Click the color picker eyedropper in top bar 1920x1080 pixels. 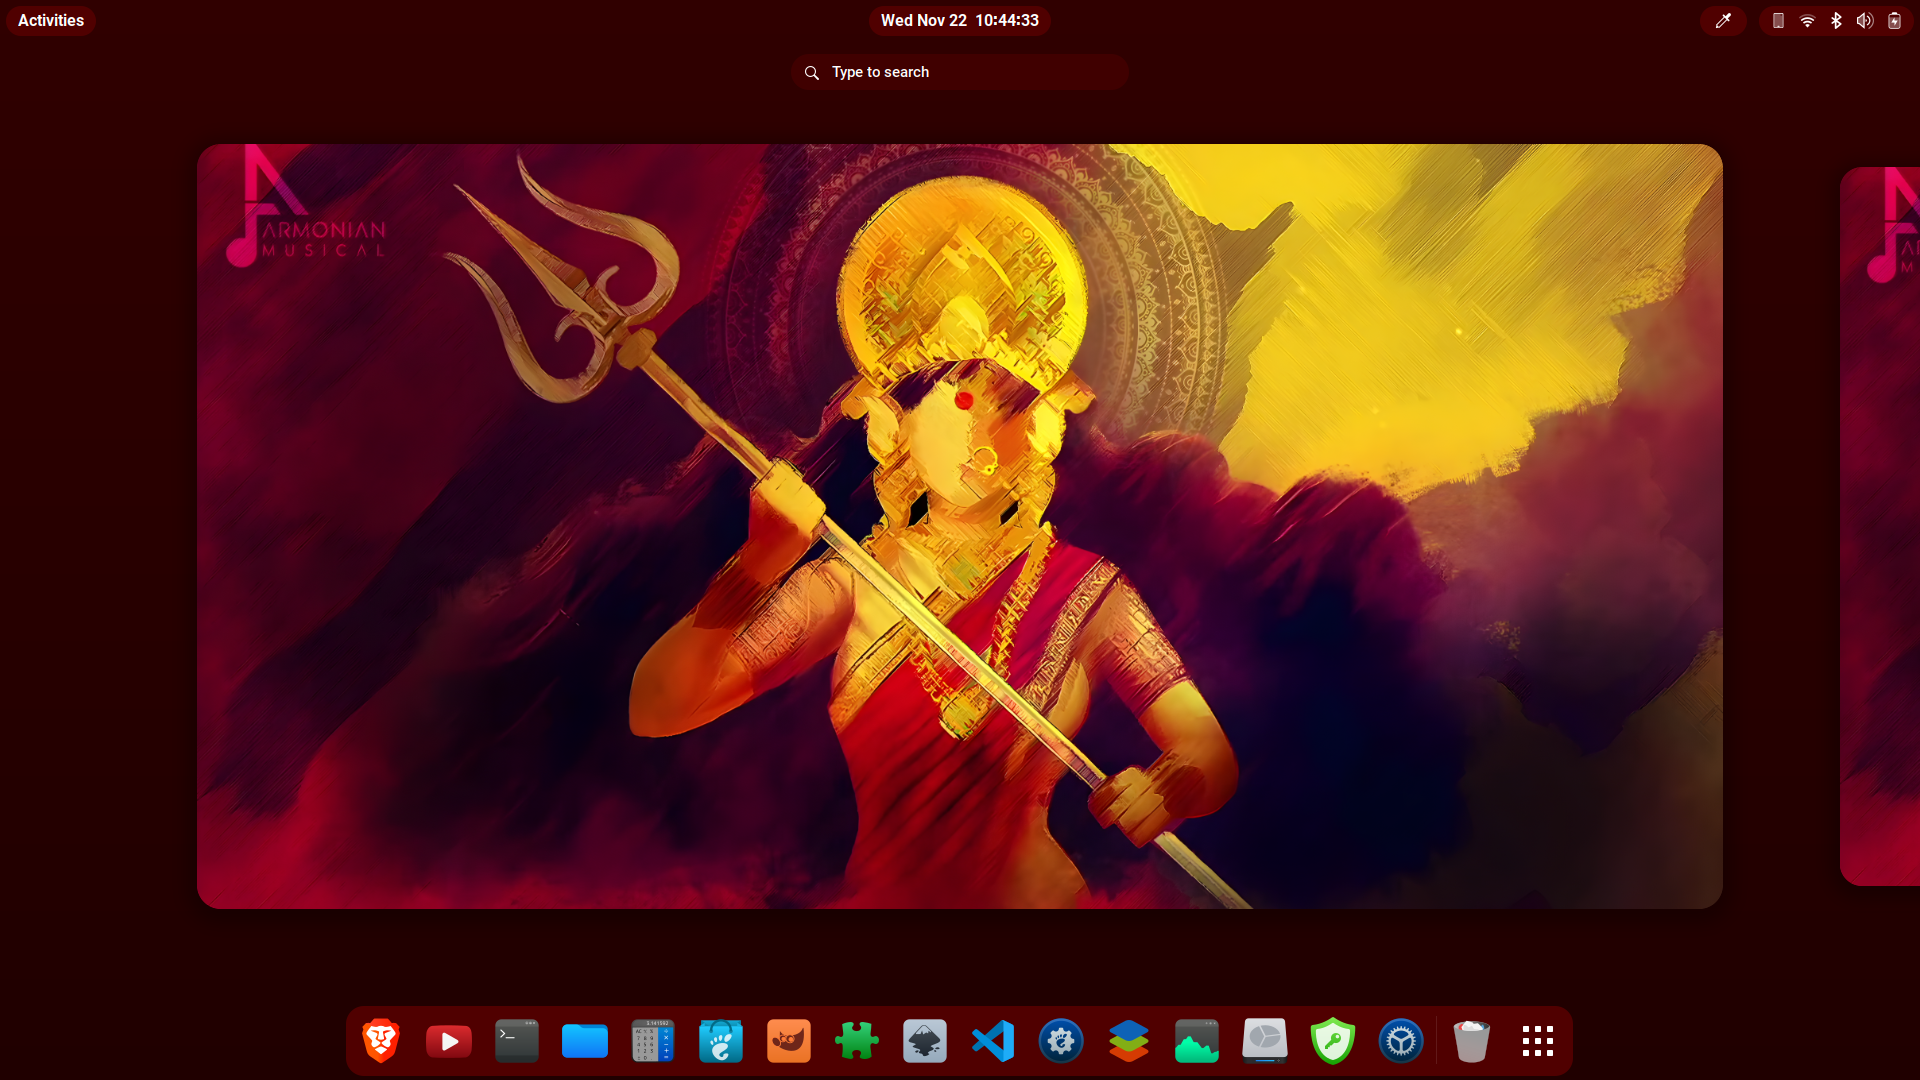tap(1723, 20)
